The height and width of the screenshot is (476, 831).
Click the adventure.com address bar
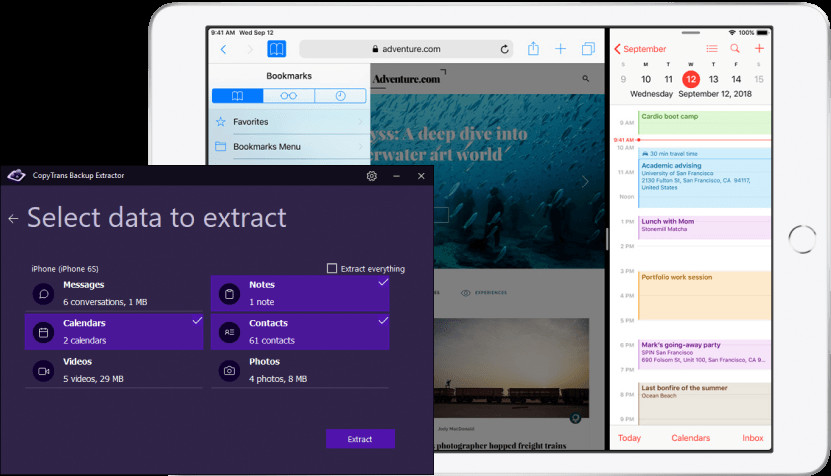(x=406, y=49)
